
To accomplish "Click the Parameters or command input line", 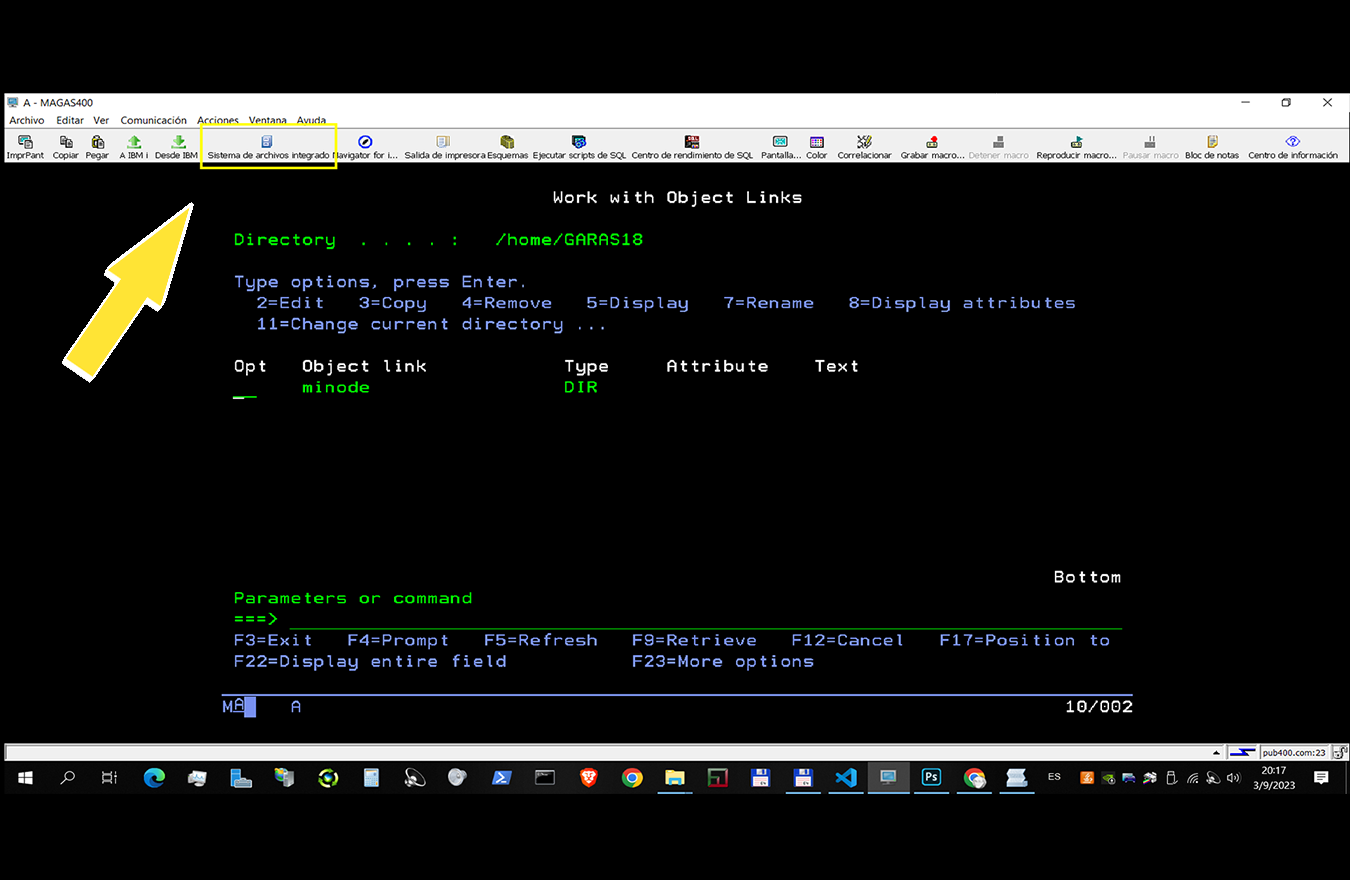I will click(x=700, y=619).
